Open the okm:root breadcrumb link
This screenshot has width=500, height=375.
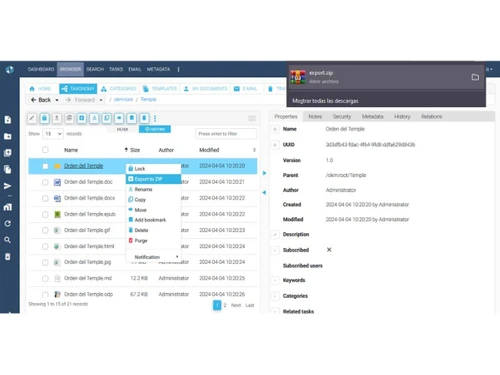coord(123,99)
